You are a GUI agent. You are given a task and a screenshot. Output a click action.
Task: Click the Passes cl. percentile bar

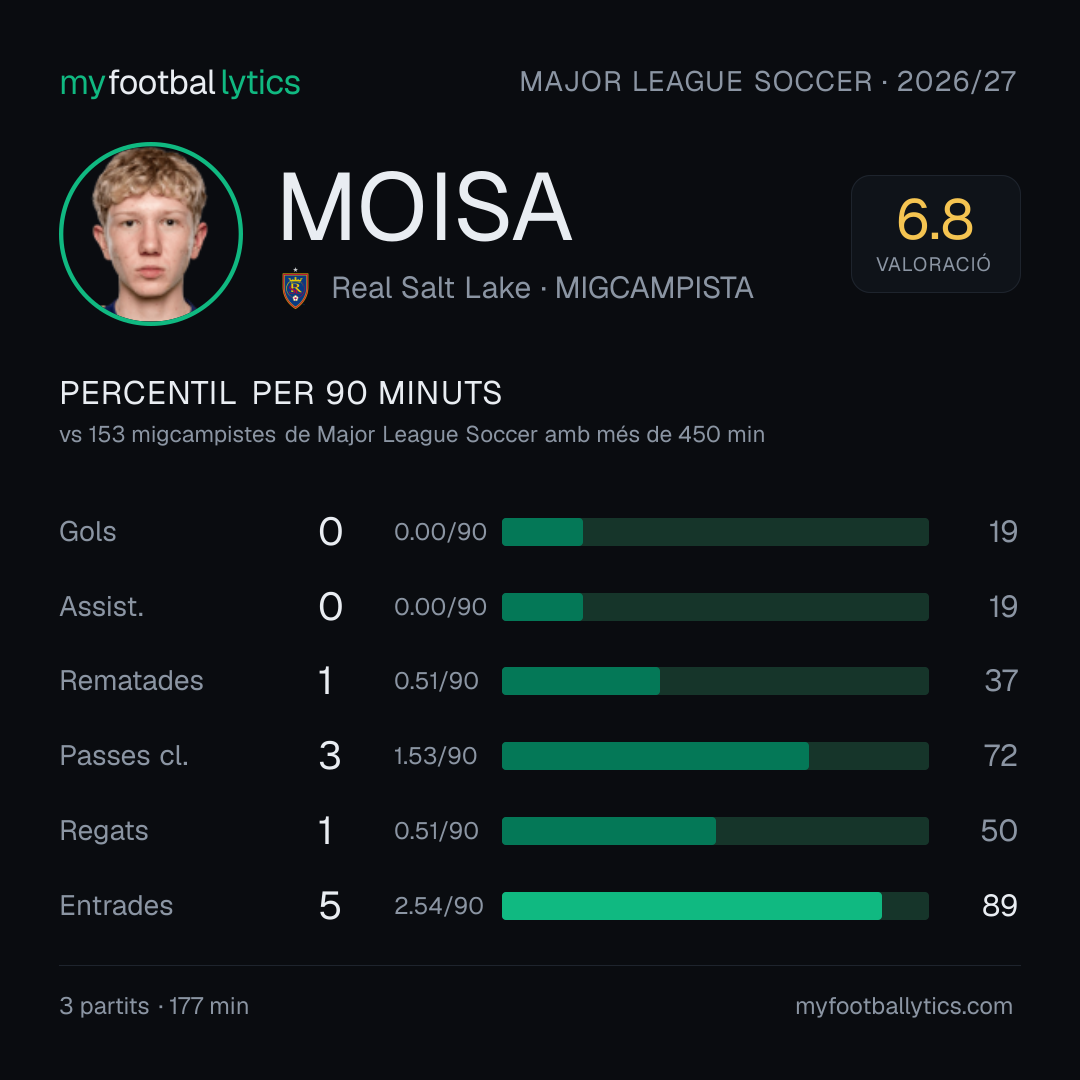tap(715, 756)
